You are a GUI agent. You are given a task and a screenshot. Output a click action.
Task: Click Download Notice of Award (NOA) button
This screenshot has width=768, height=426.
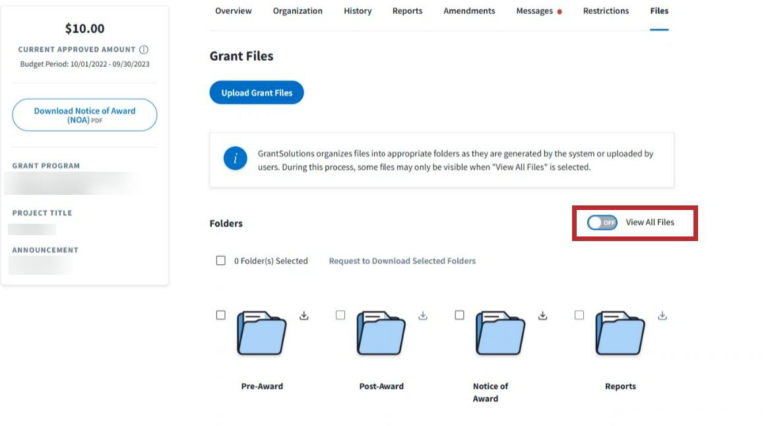84,115
